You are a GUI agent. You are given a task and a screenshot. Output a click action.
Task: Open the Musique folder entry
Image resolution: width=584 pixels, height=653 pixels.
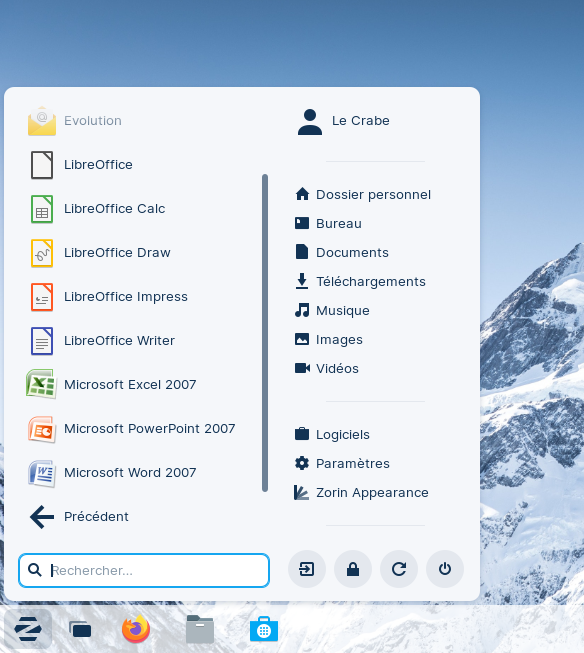tap(343, 311)
